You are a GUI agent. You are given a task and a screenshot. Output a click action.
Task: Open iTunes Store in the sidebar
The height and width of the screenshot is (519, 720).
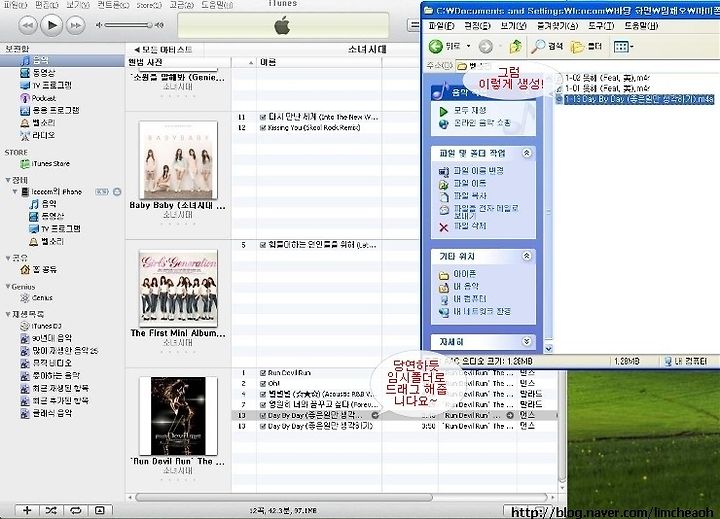[45, 164]
